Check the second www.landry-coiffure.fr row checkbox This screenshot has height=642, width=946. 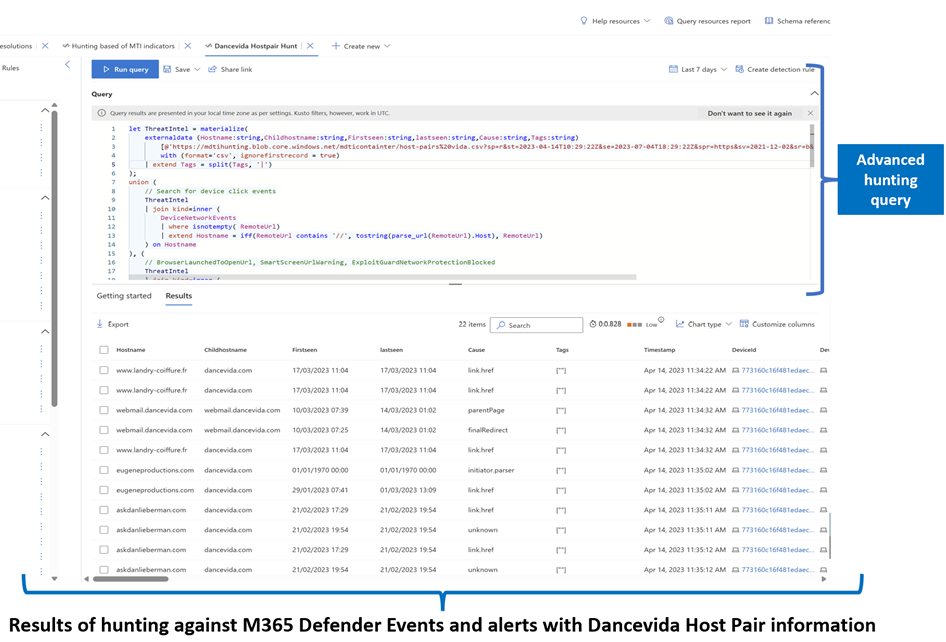[x=104, y=390]
